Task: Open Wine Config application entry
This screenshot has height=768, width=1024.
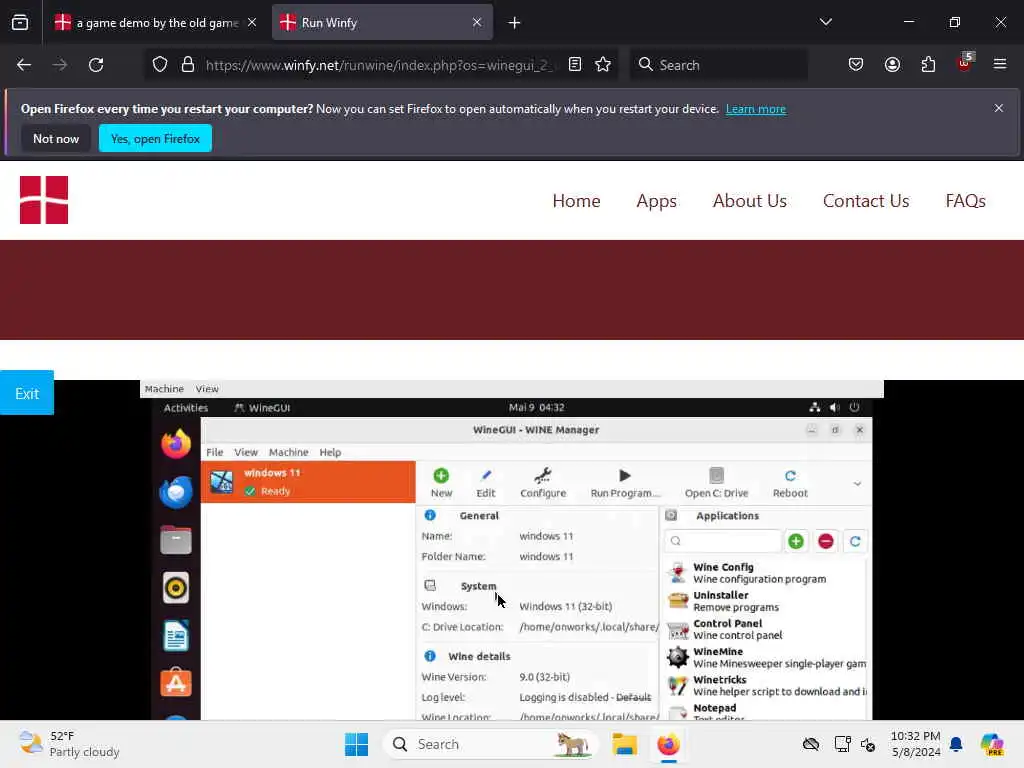Action: tap(765, 573)
